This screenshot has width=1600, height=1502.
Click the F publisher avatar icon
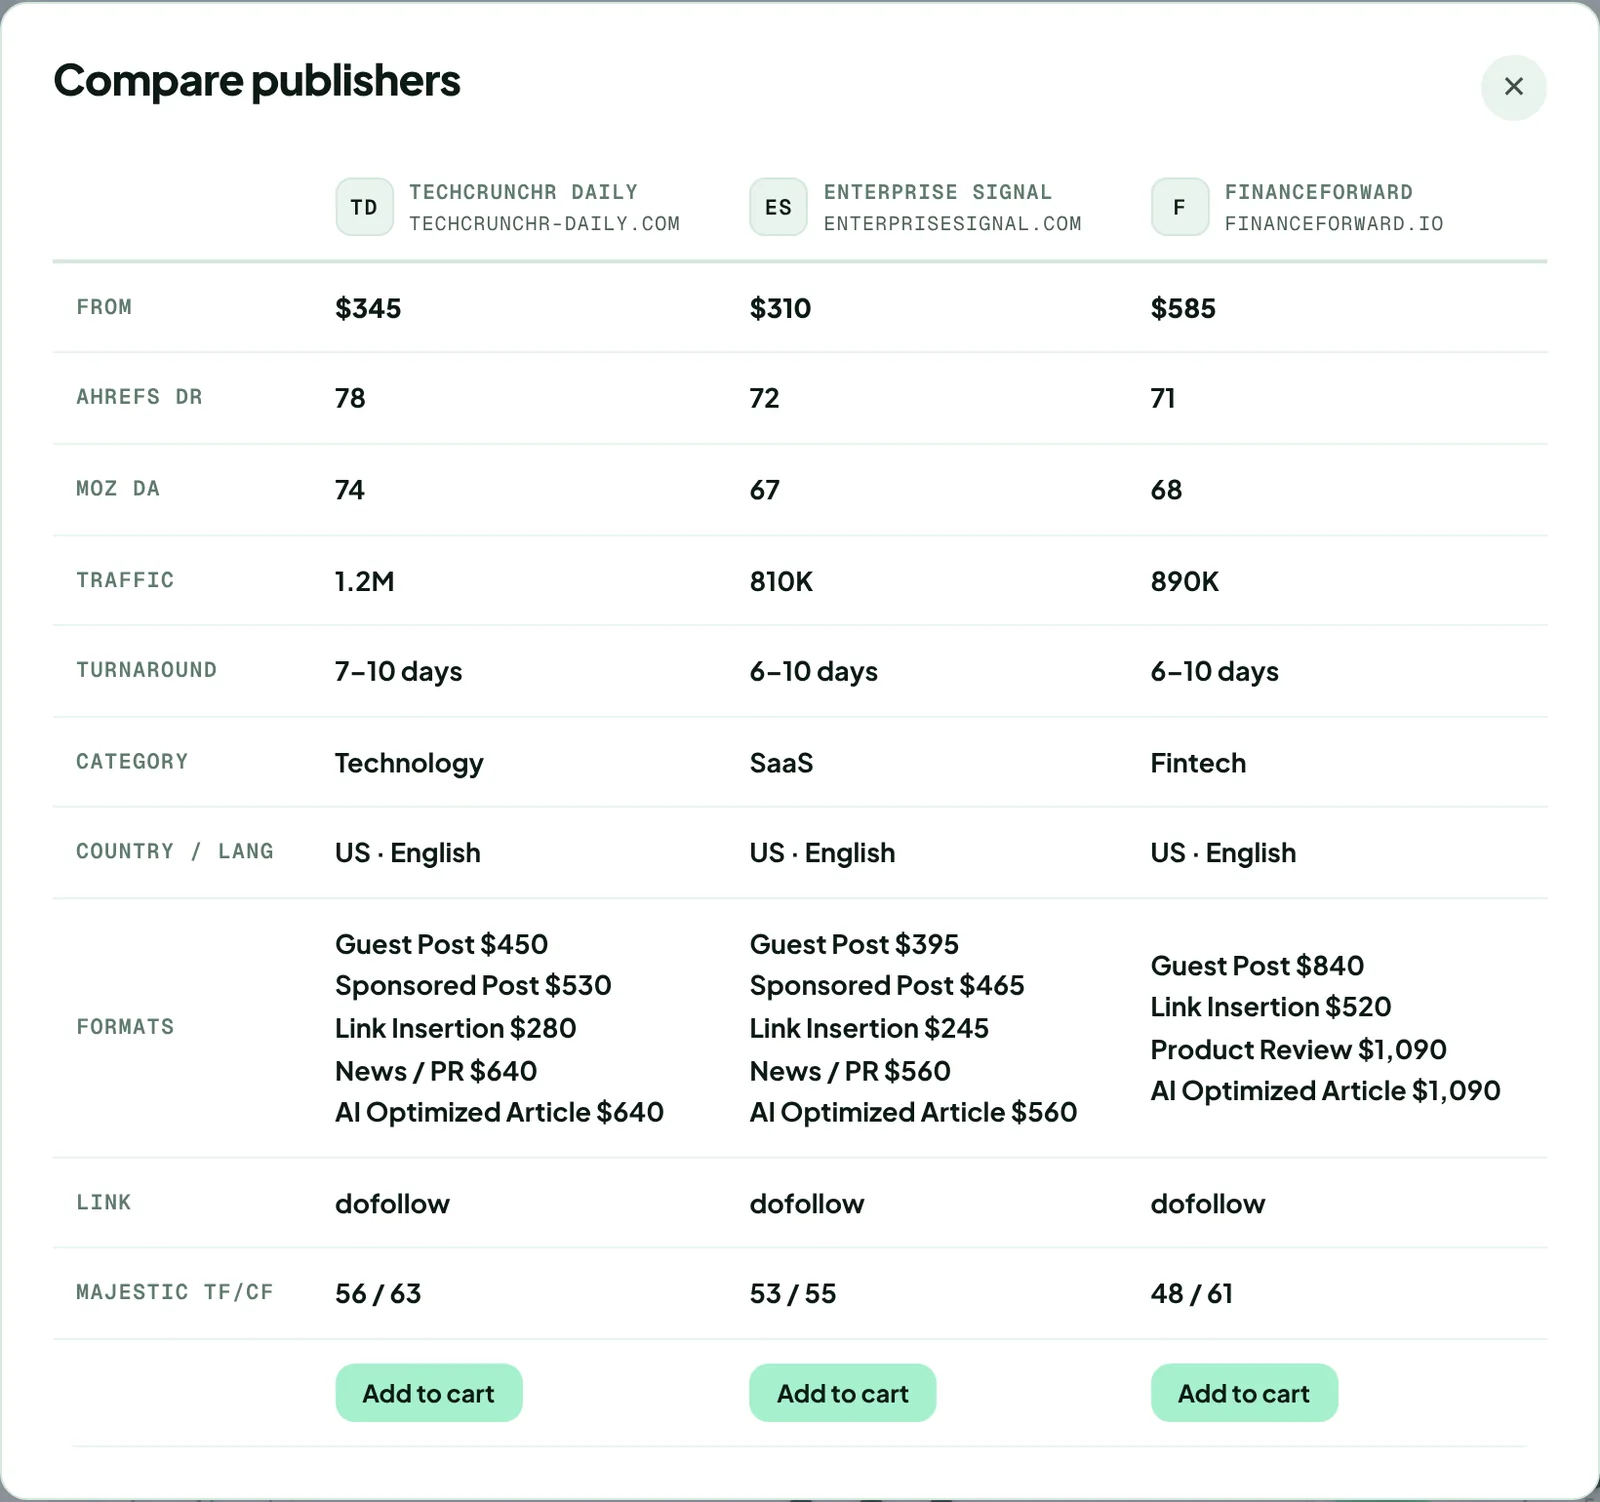pos(1179,207)
